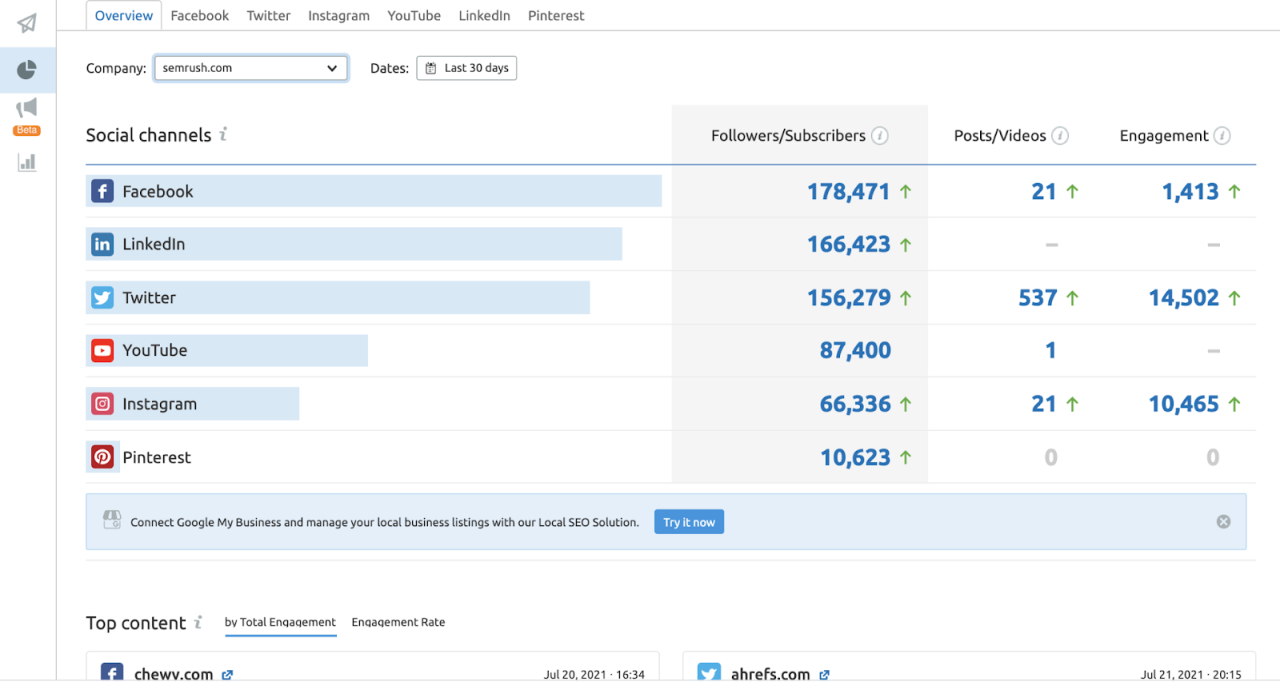Click the info icon beside Posts/Videos
The image size is (1280, 682).
1060,136
